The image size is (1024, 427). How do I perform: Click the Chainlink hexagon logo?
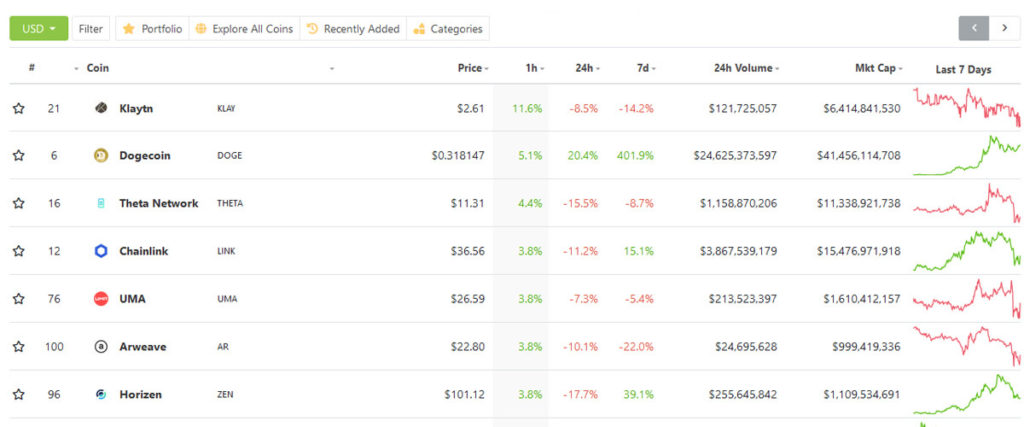[x=101, y=251]
